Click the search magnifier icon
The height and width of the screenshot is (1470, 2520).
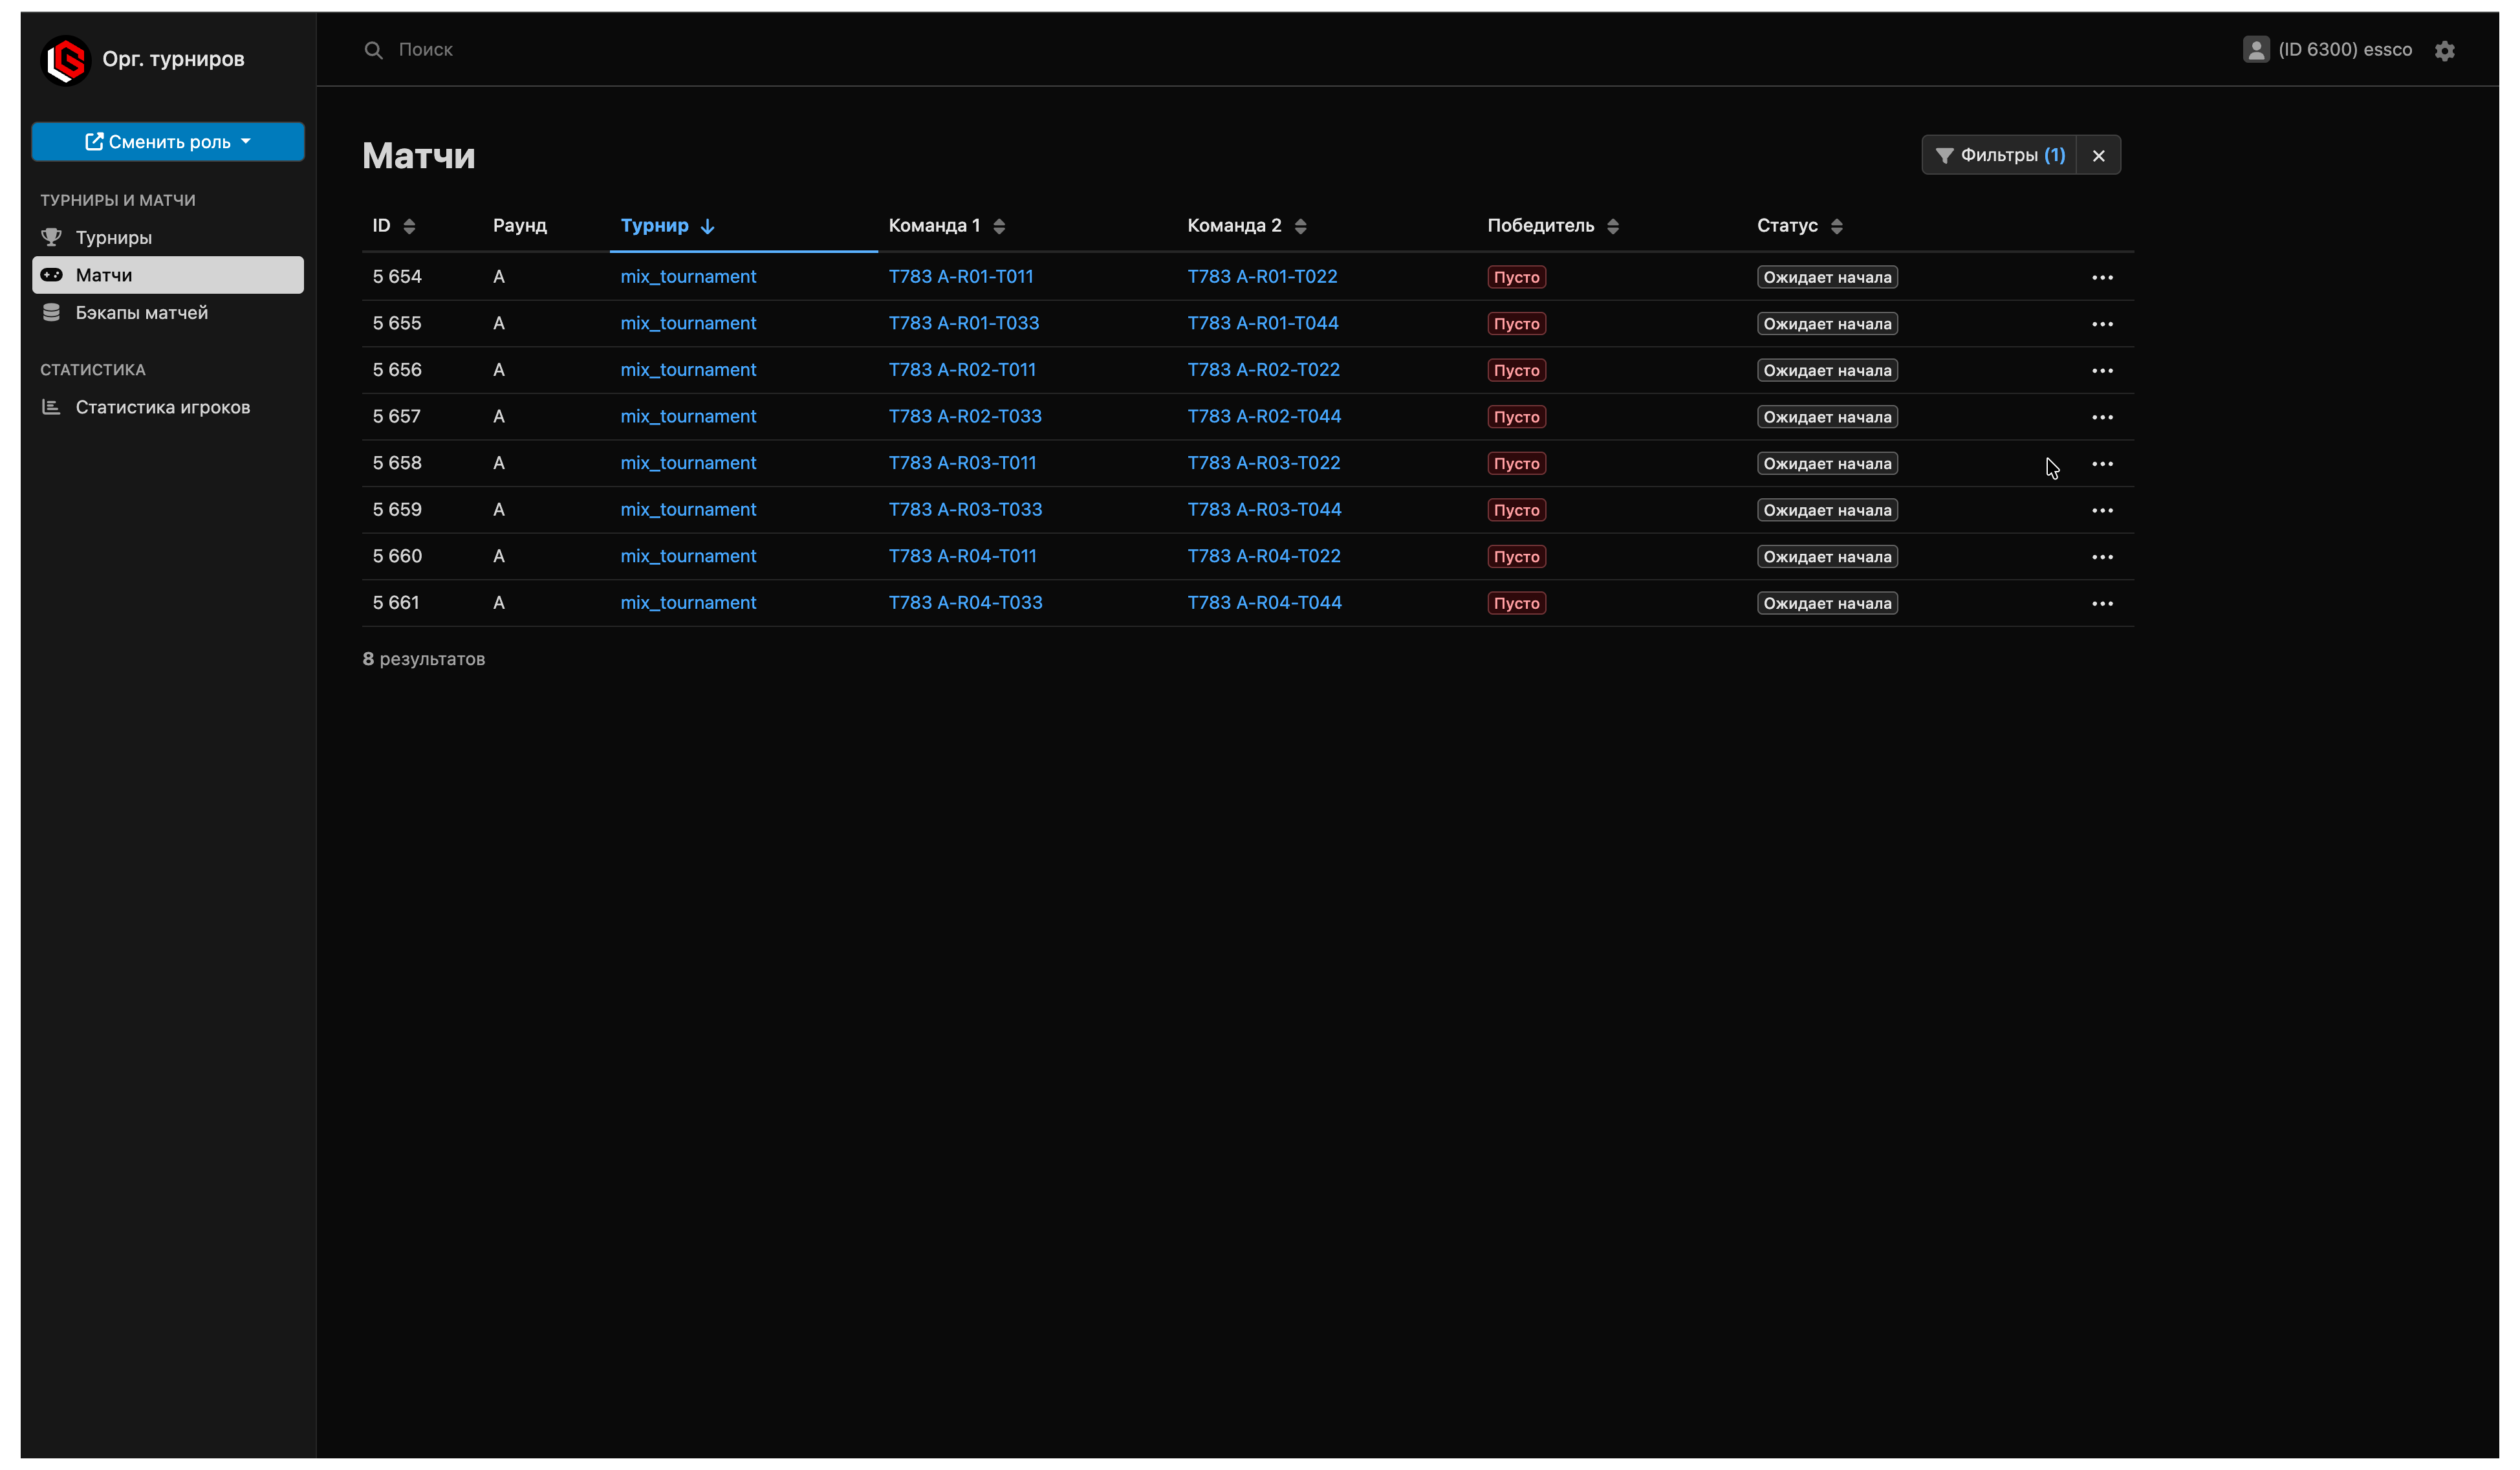point(373,50)
